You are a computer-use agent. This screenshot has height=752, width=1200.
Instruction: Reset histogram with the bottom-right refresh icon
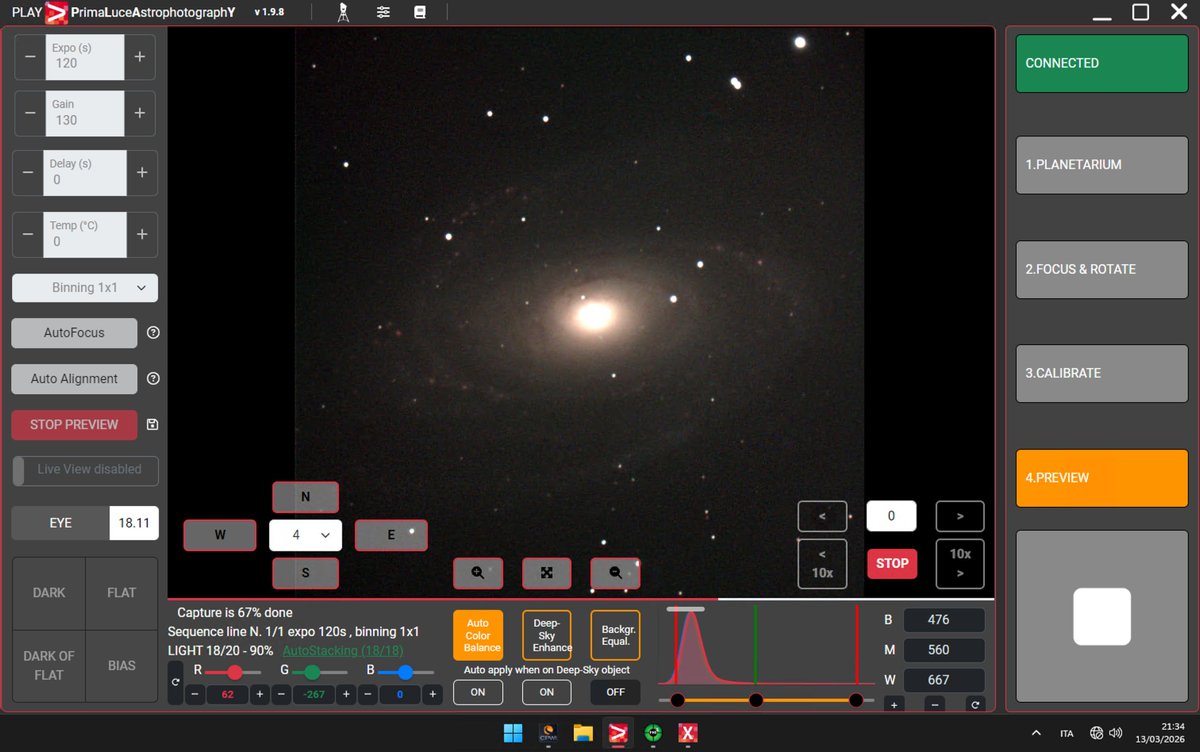coord(974,704)
